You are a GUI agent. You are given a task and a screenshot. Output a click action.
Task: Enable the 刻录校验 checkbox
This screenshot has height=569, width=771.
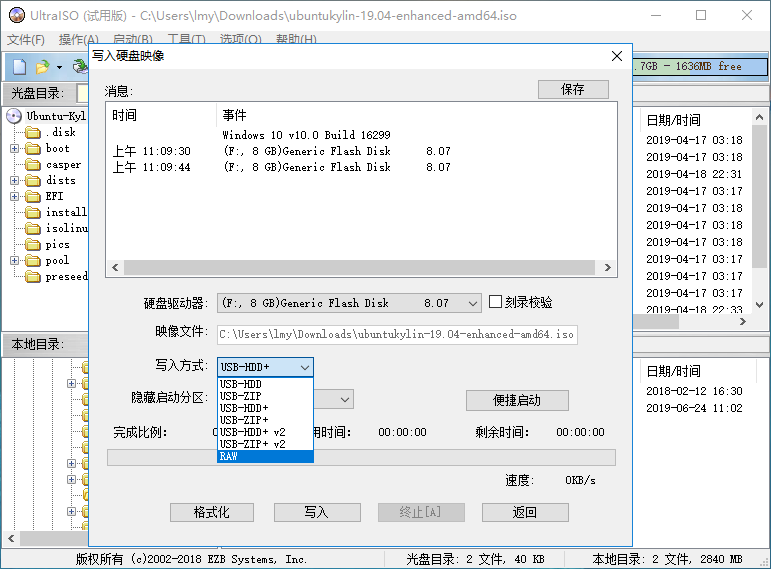[x=495, y=301]
